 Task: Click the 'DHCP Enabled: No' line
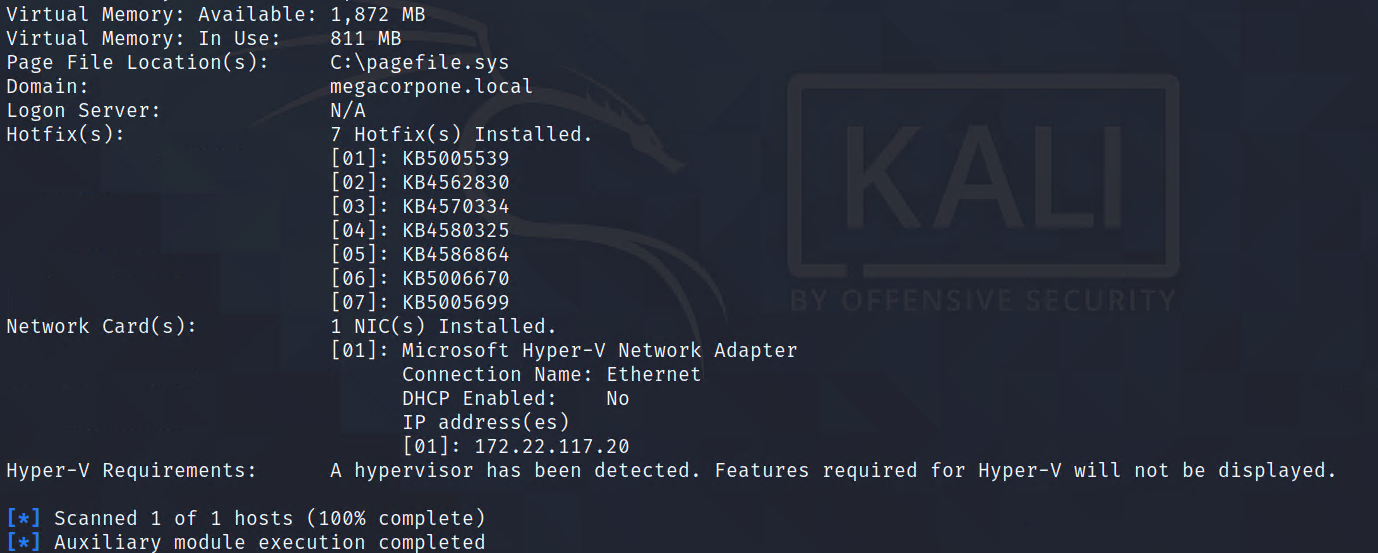(515, 399)
